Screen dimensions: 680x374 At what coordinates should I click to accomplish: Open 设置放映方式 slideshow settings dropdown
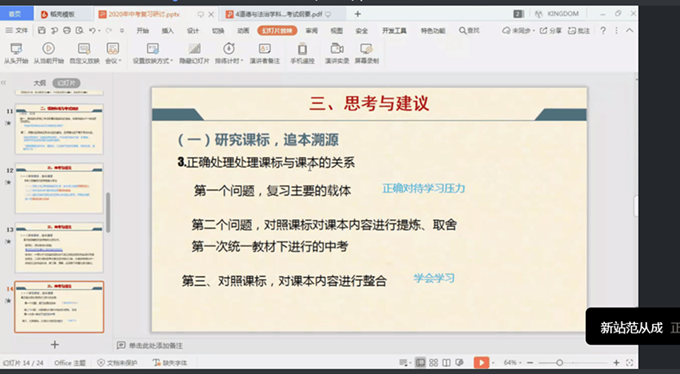pos(153,53)
